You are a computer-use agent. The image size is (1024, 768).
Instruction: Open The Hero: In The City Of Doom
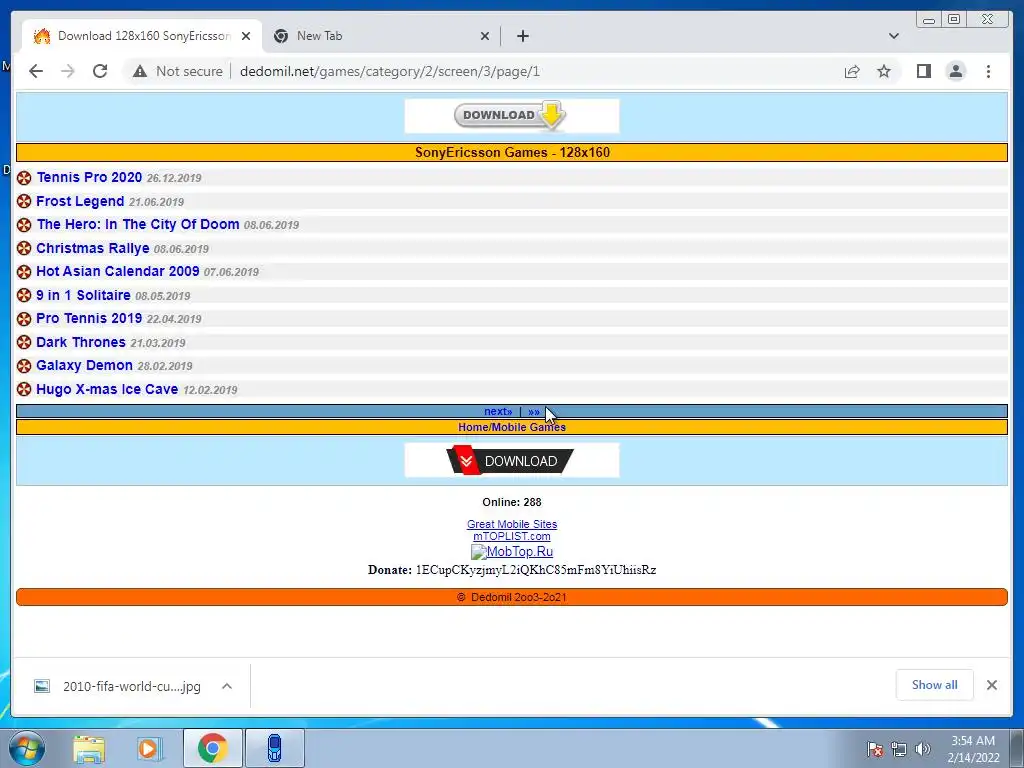coord(138,225)
